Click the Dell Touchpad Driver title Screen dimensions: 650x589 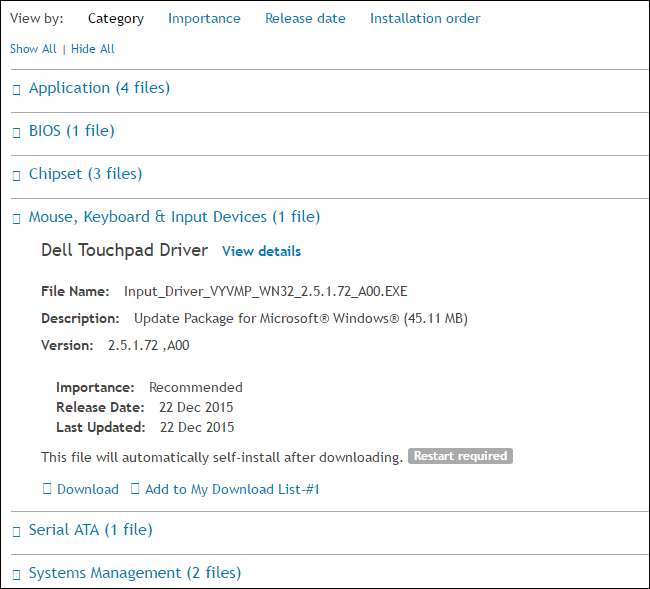coord(124,250)
